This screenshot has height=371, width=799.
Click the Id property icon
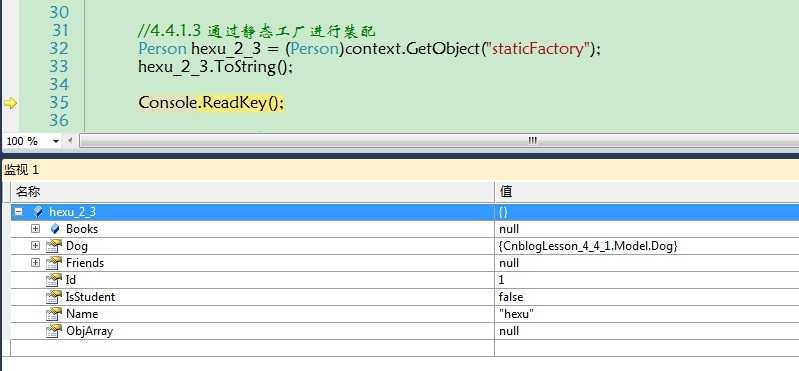point(54,280)
